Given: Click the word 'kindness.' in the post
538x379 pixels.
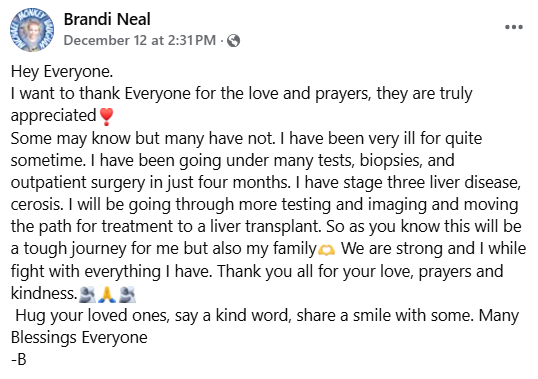Looking at the screenshot, I should [44, 294].
